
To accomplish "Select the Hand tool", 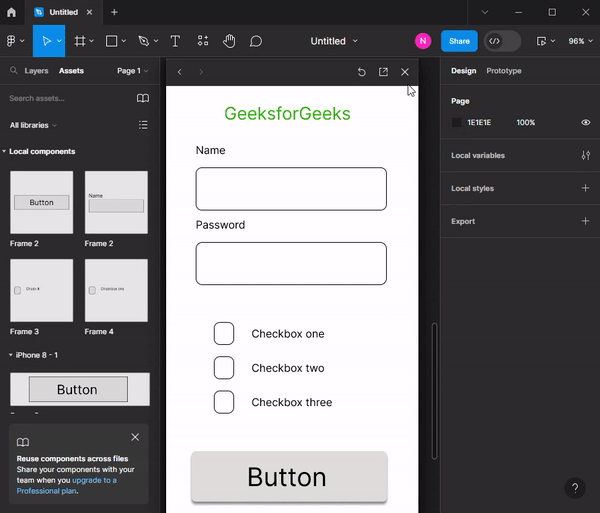I will pyautogui.click(x=229, y=41).
